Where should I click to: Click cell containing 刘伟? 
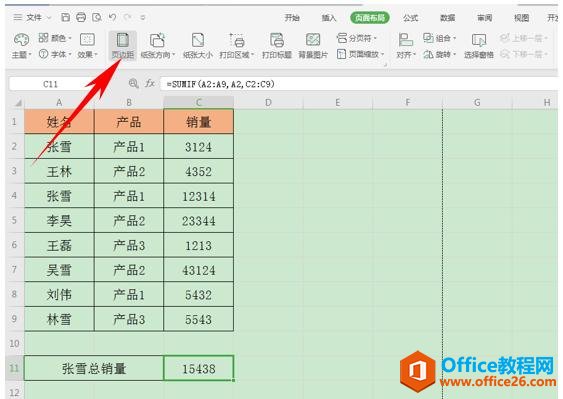point(59,294)
